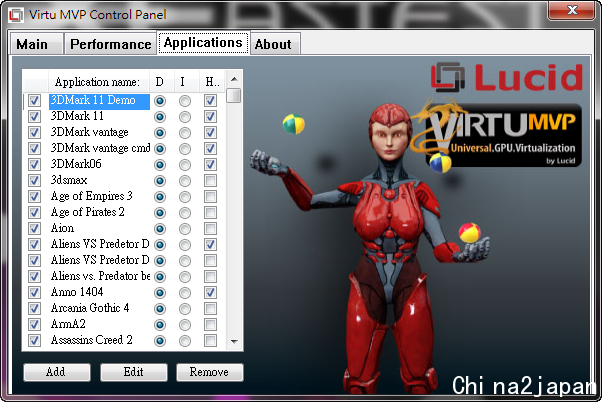
Task: Close the Virtu MVP Control Panel window
Action: click(572, 10)
